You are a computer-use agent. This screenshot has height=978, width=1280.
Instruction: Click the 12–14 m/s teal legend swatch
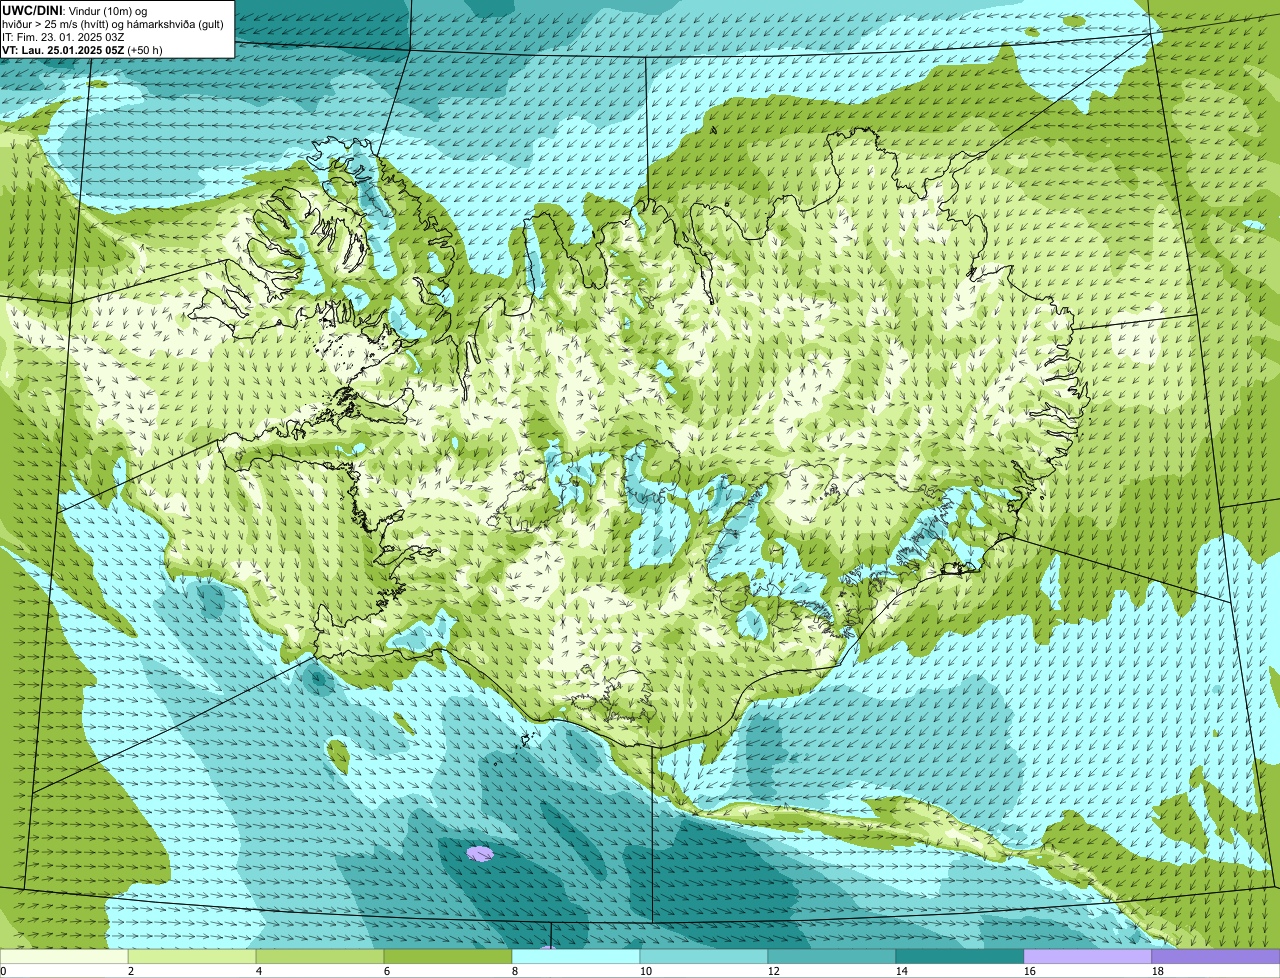832,956
